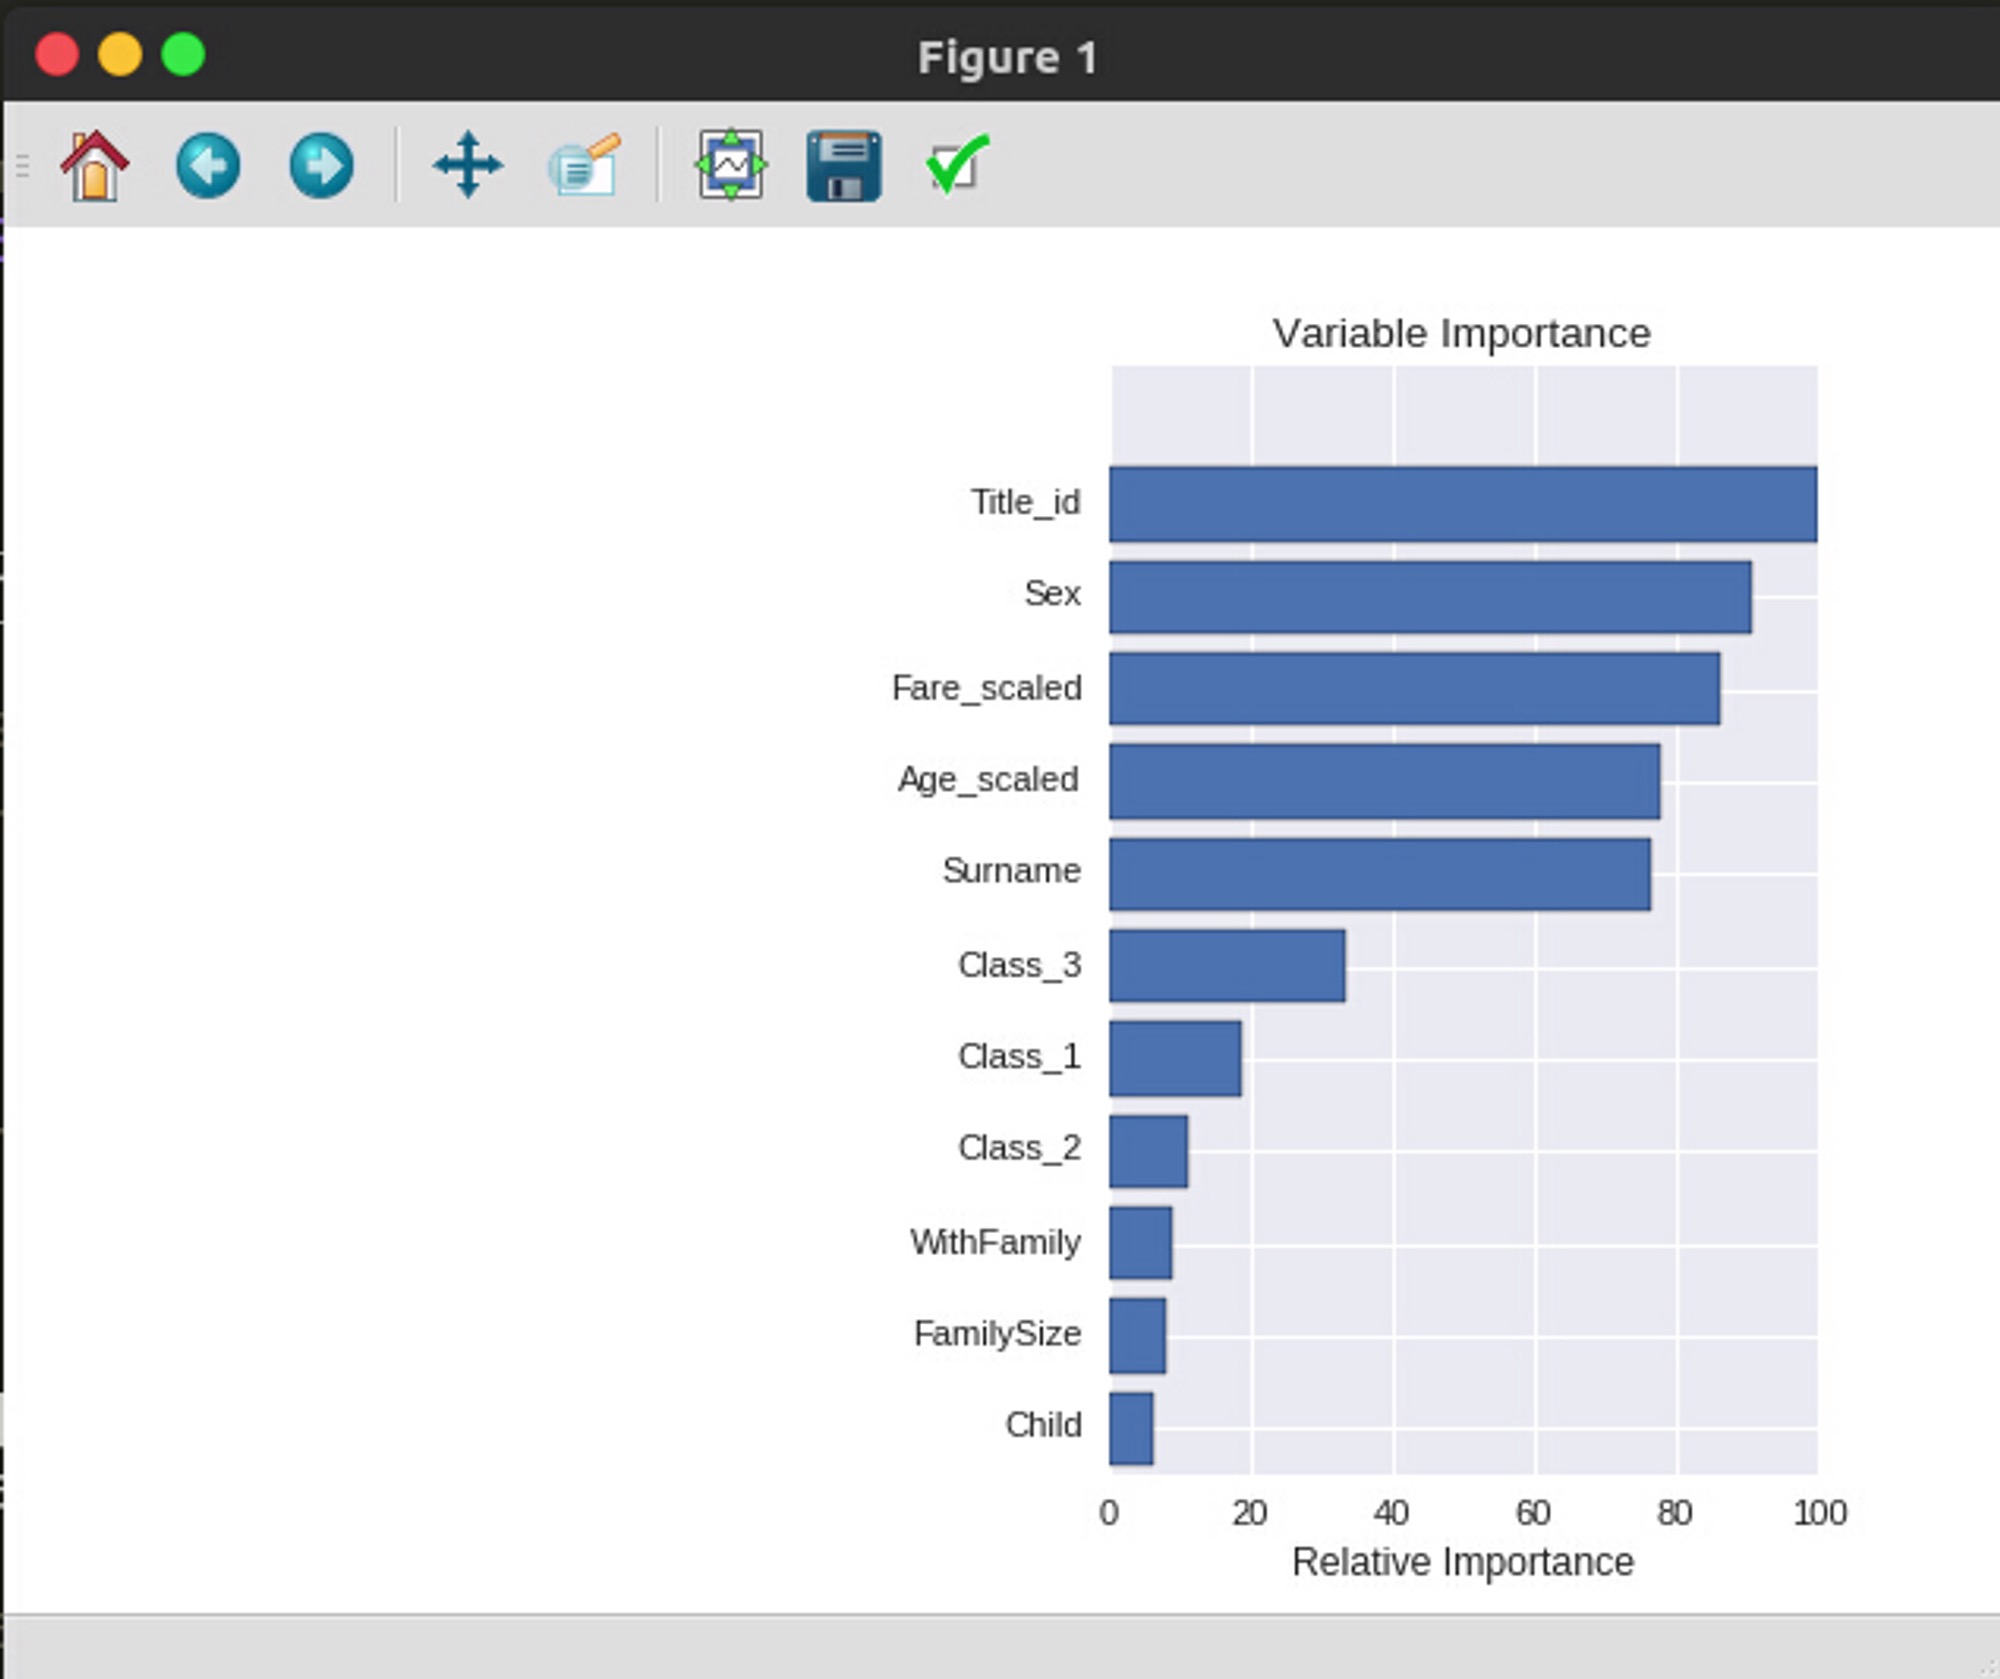This screenshot has width=2000, height=1679.
Task: Click the Relative Importance axis label
Action: 1462,1562
